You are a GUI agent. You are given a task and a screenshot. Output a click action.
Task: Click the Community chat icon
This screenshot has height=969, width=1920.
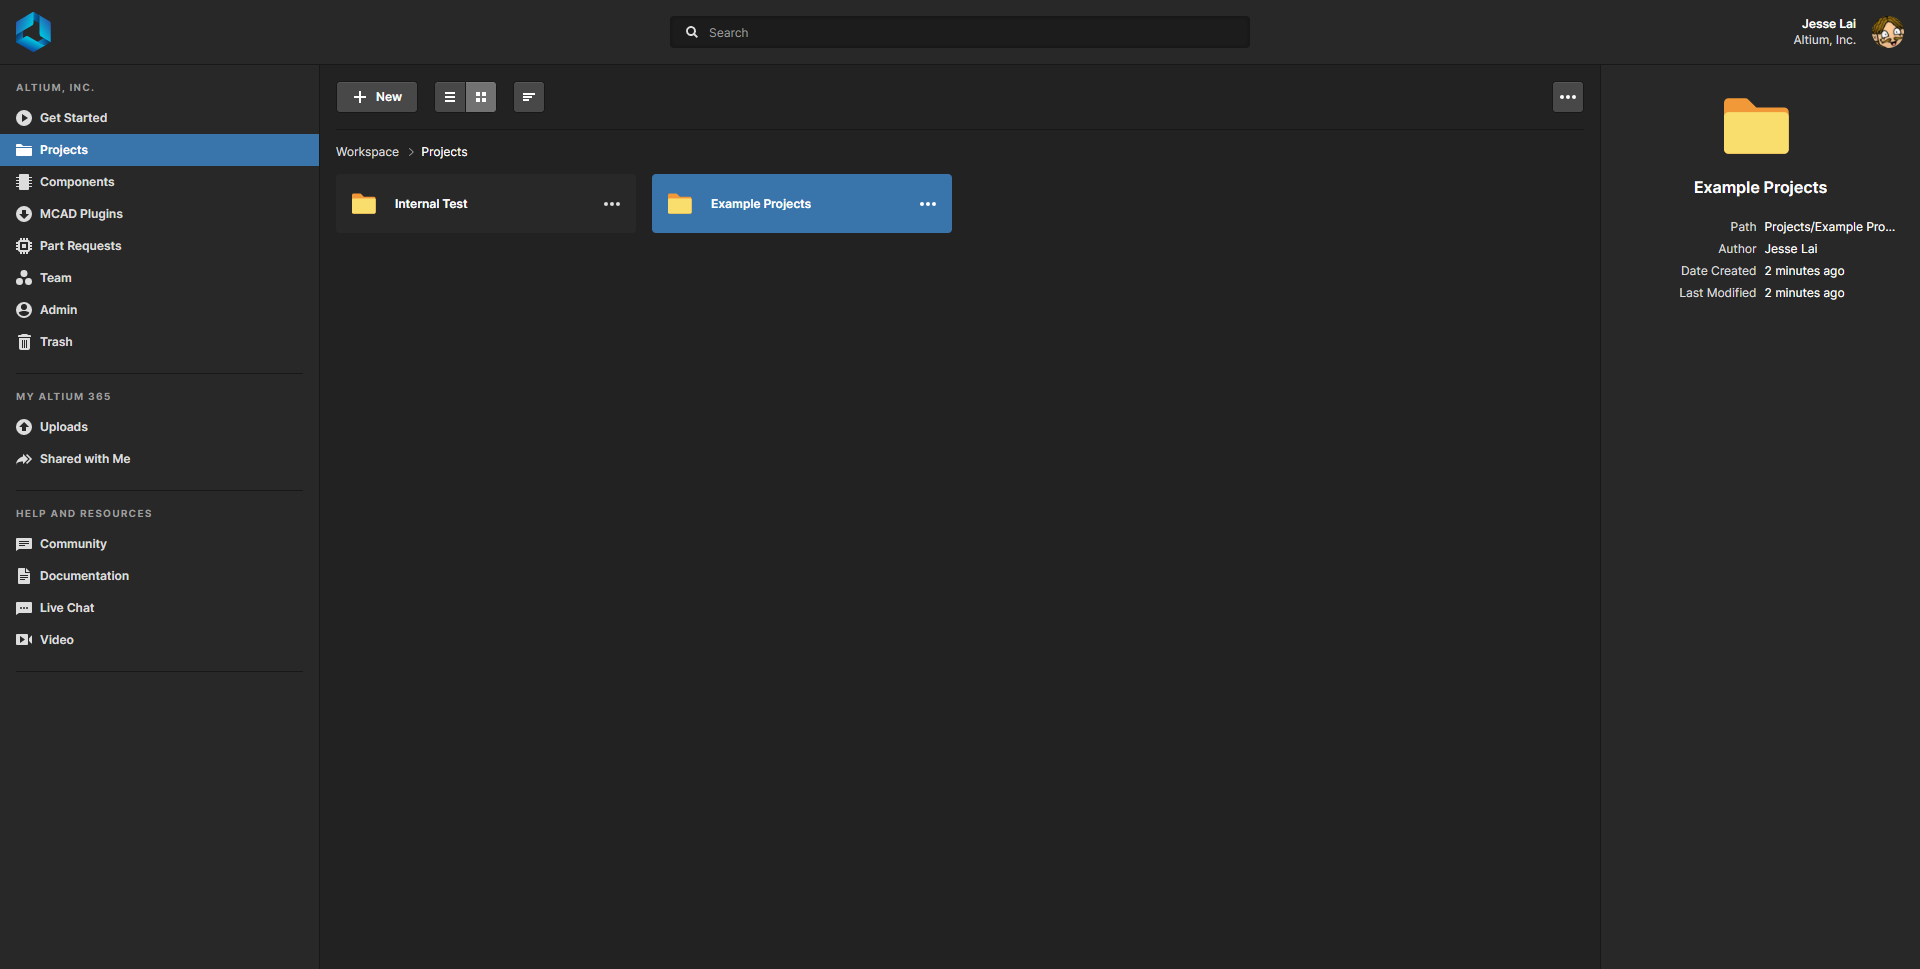pos(24,544)
